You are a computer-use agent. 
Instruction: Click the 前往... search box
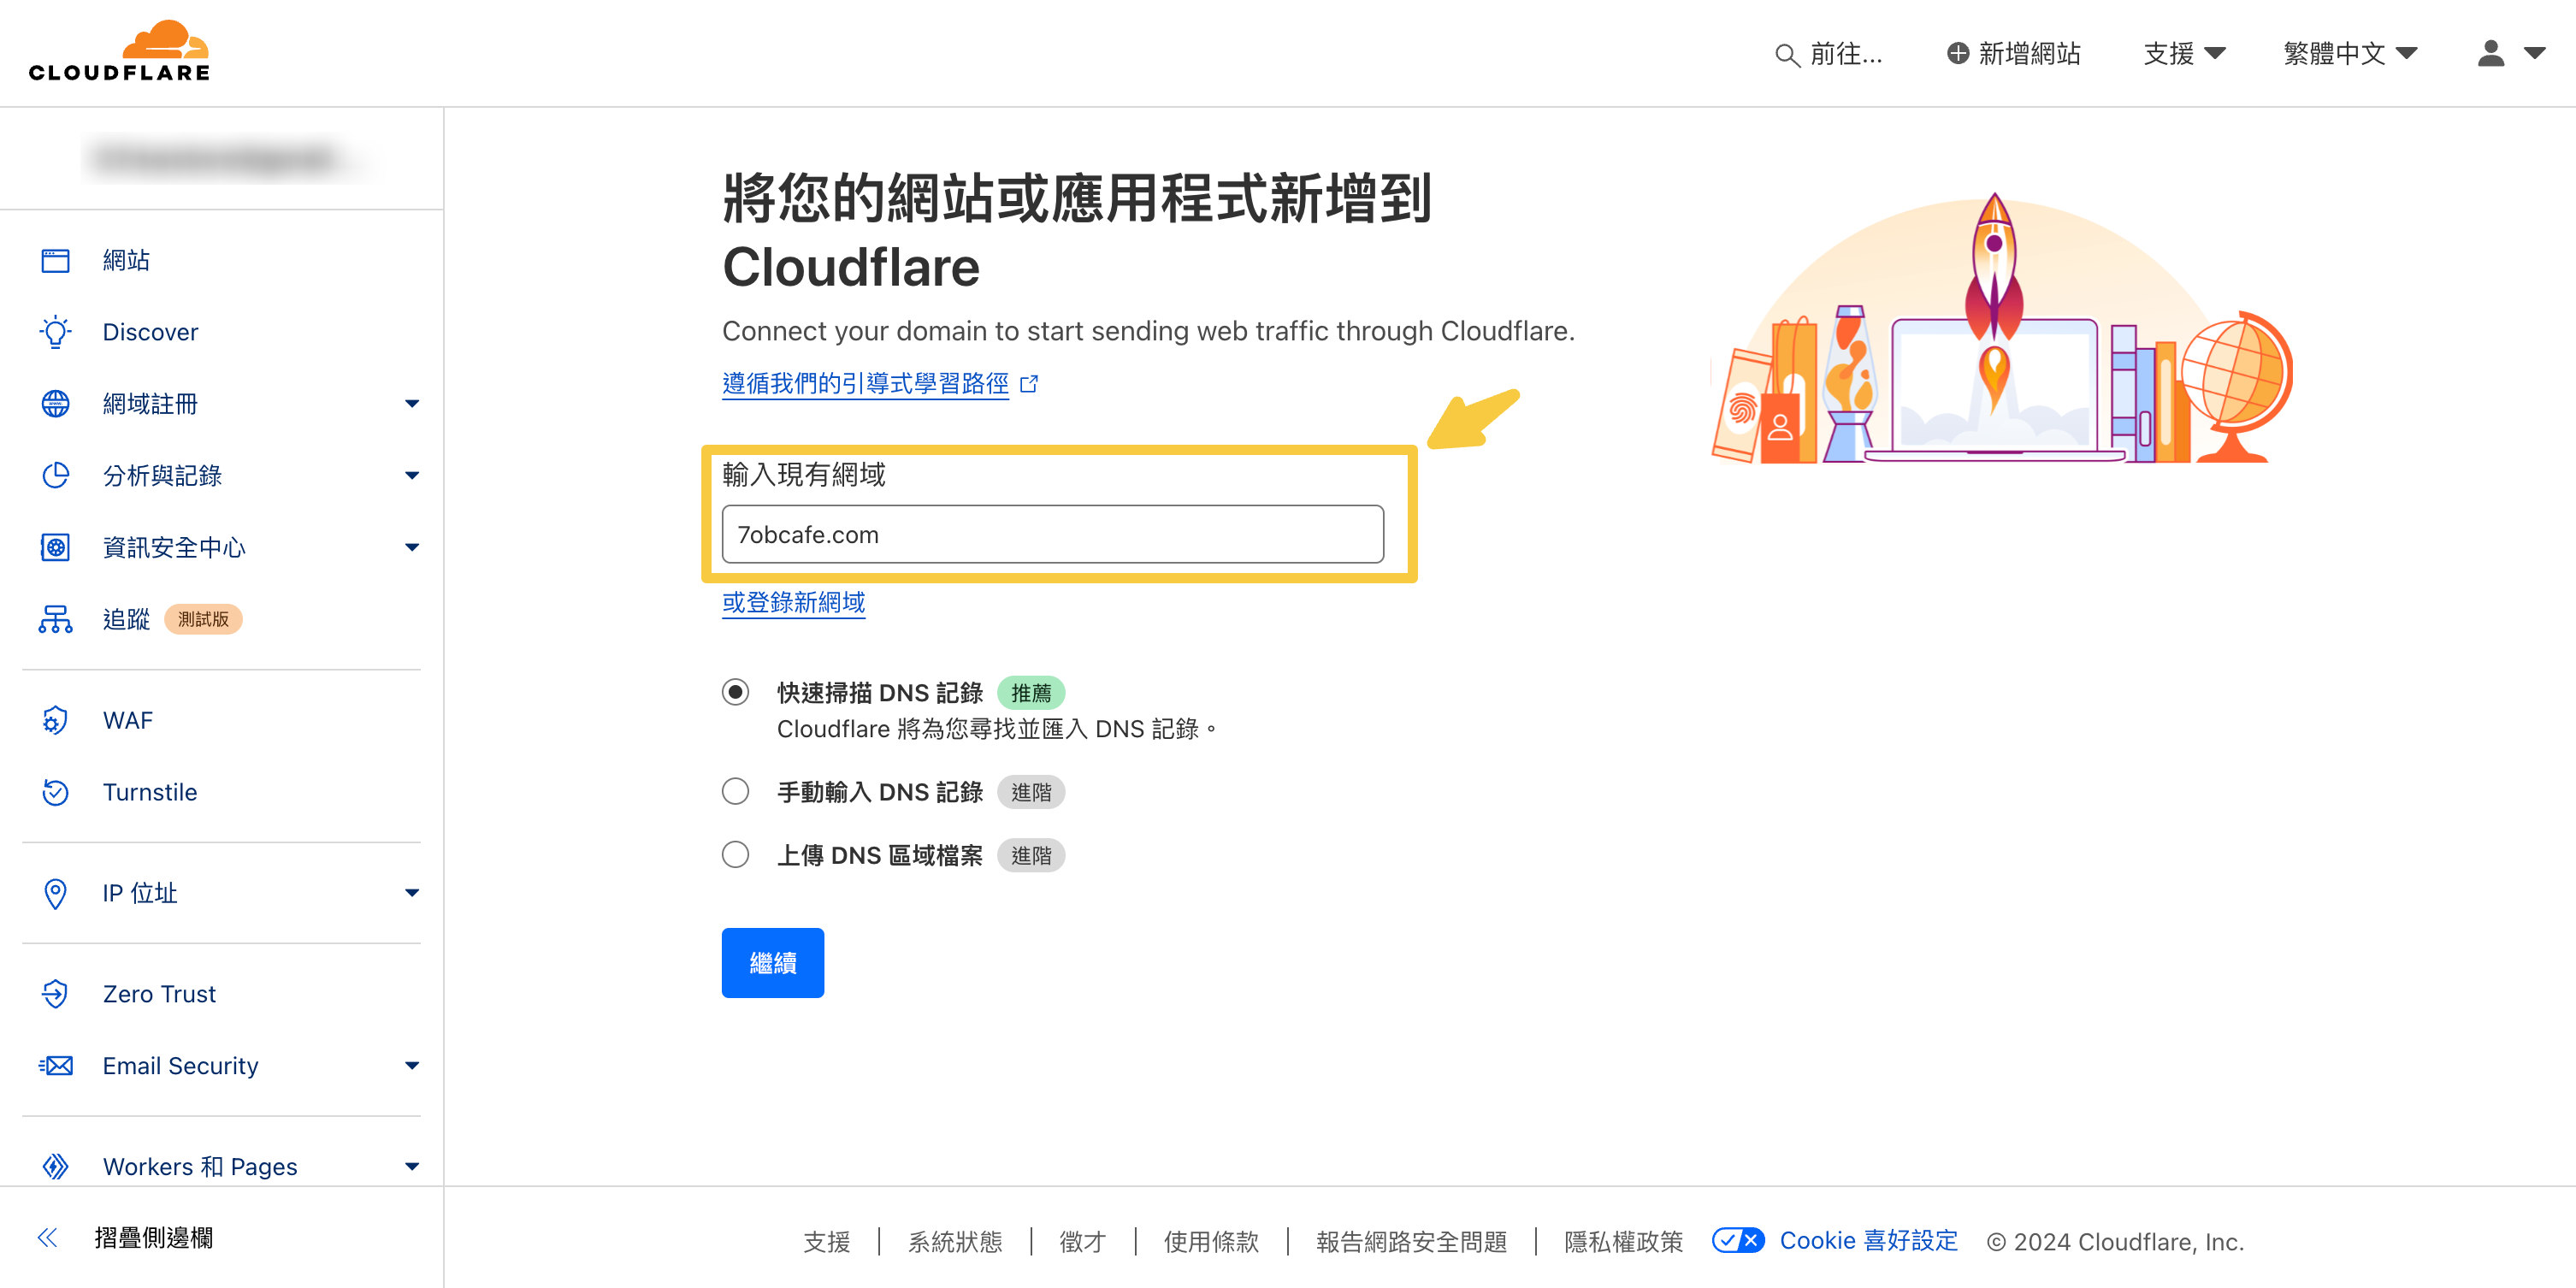(x=1830, y=54)
